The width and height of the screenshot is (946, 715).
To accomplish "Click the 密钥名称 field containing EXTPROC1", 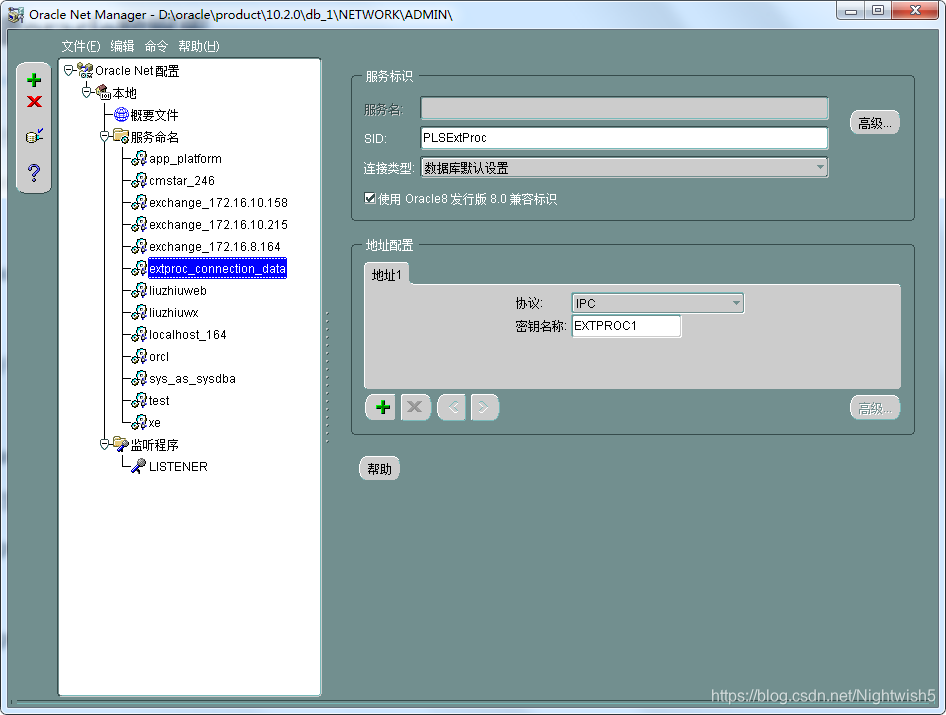I will click(626, 326).
